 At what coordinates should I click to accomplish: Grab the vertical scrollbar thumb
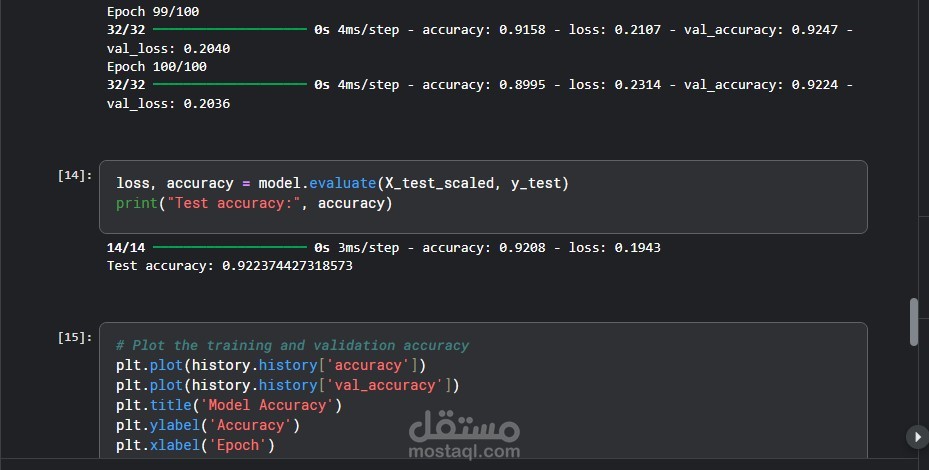[x=914, y=322]
